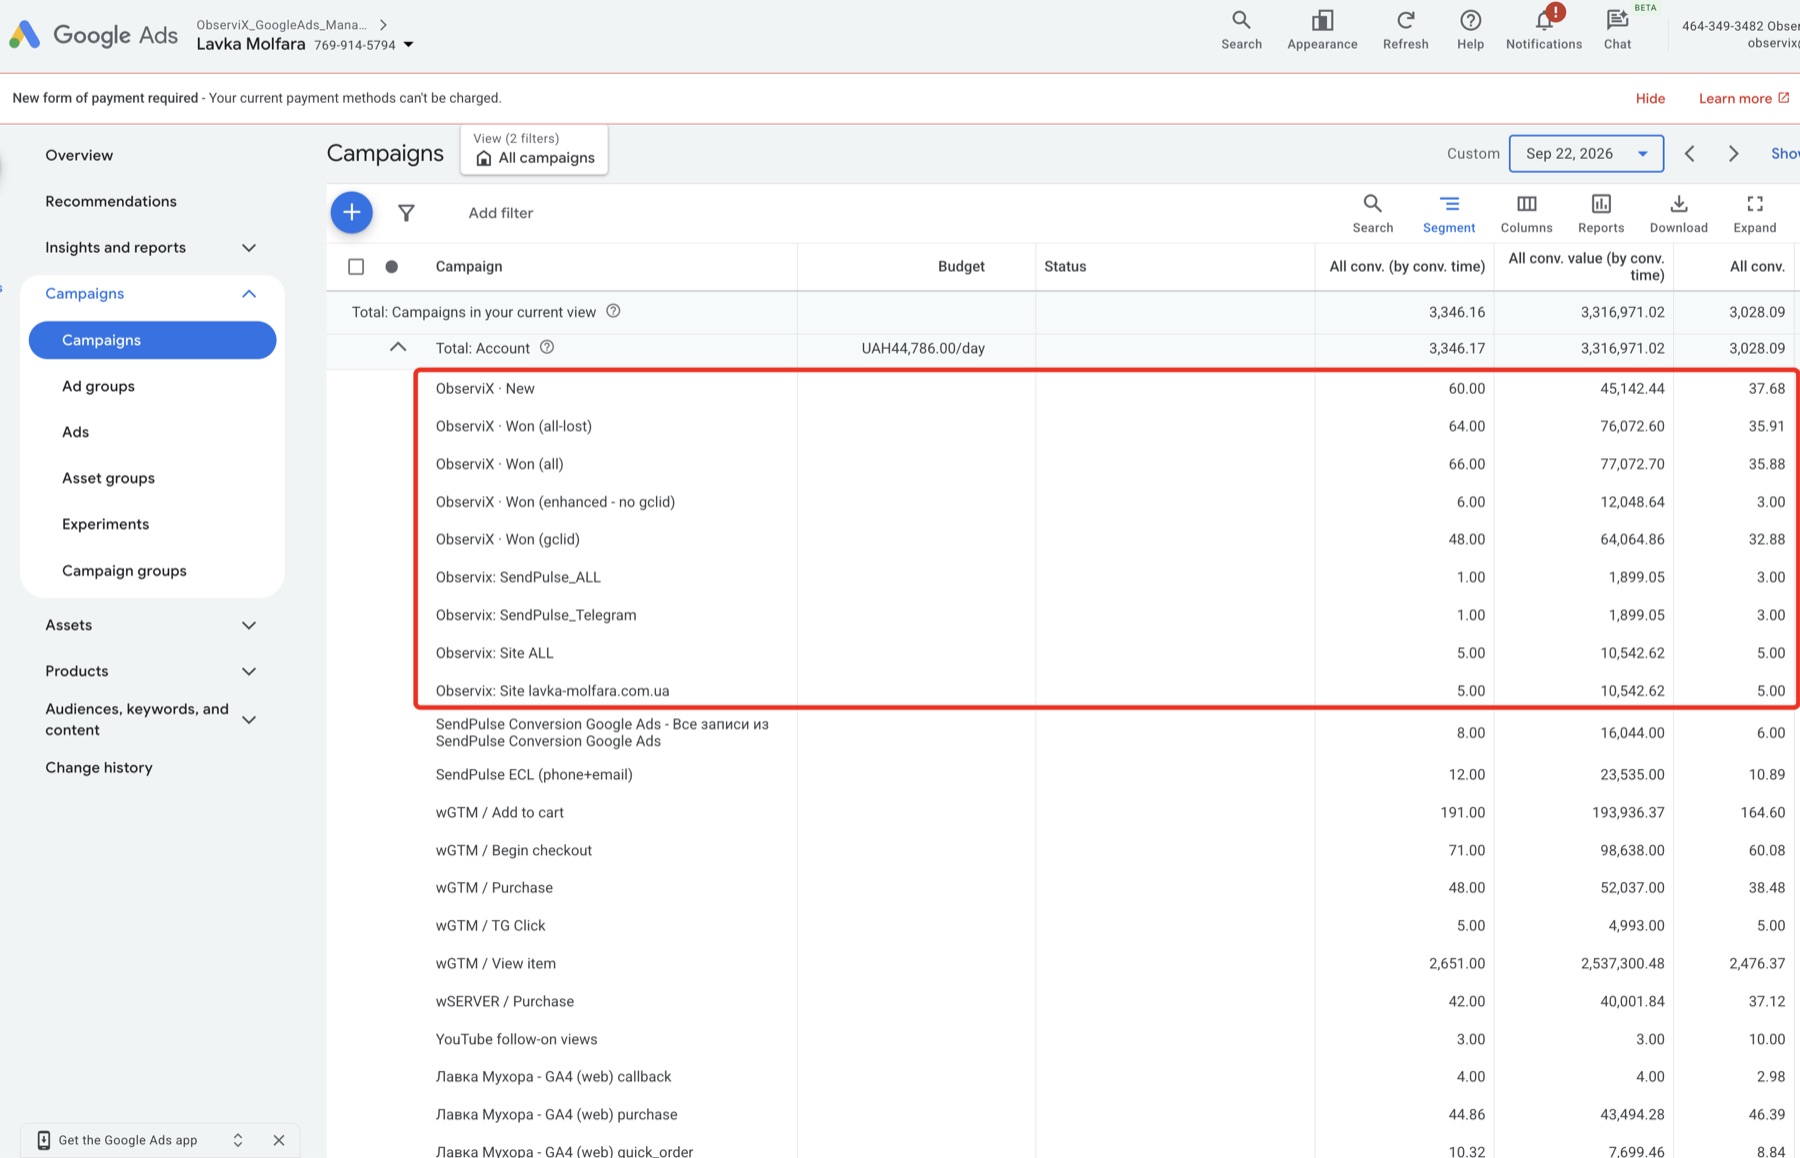This screenshot has width=1800, height=1158.
Task: Expand the table to full screen
Action: pos(1755,214)
